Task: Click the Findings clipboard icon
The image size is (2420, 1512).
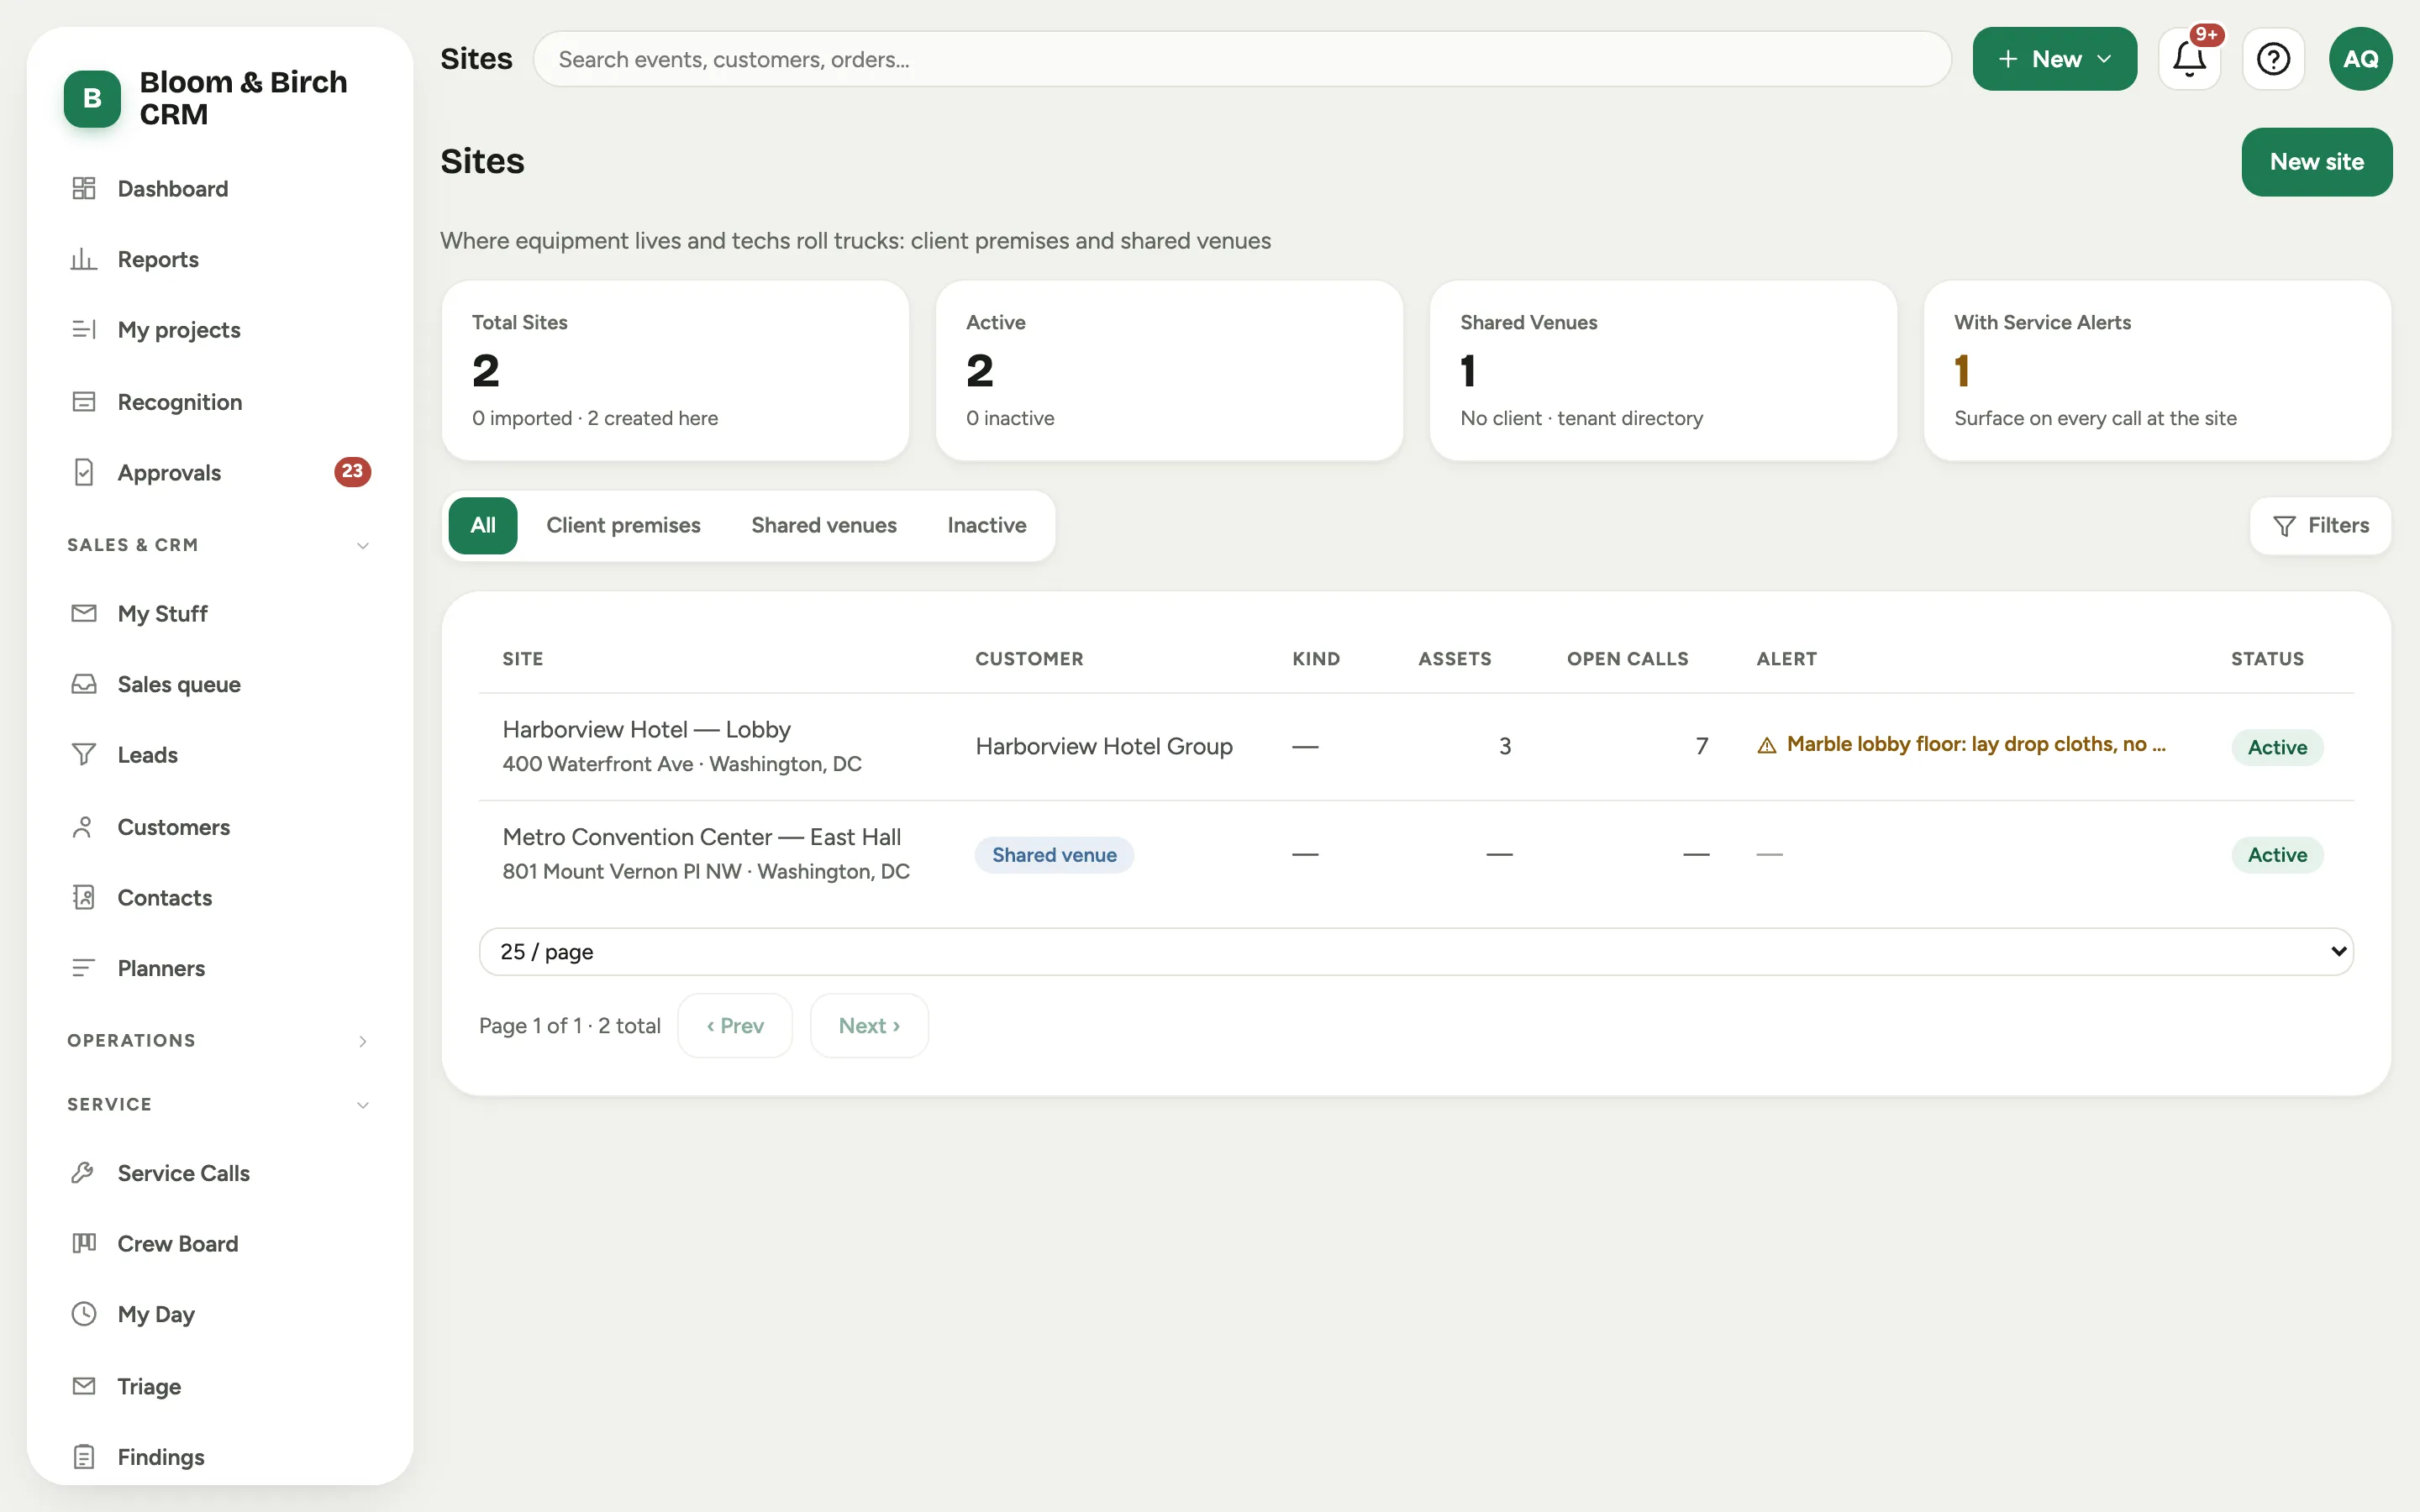Action: click(84, 1457)
